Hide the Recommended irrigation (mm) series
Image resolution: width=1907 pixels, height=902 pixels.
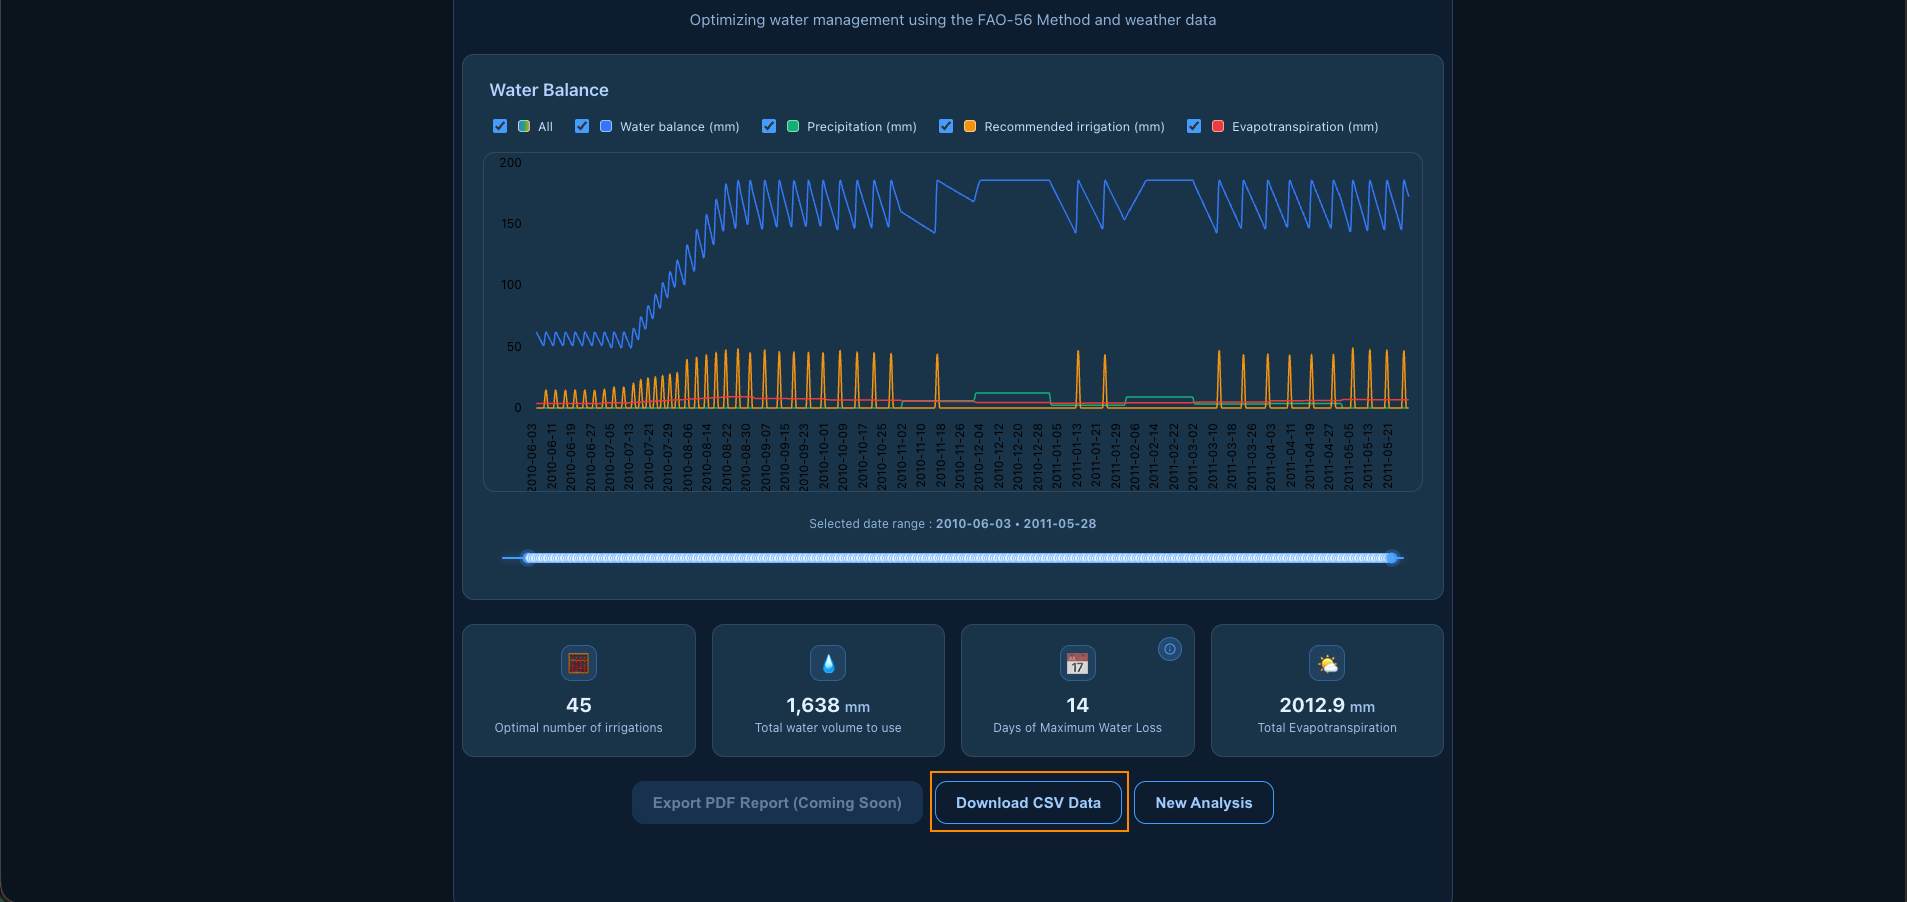pyautogui.click(x=946, y=126)
